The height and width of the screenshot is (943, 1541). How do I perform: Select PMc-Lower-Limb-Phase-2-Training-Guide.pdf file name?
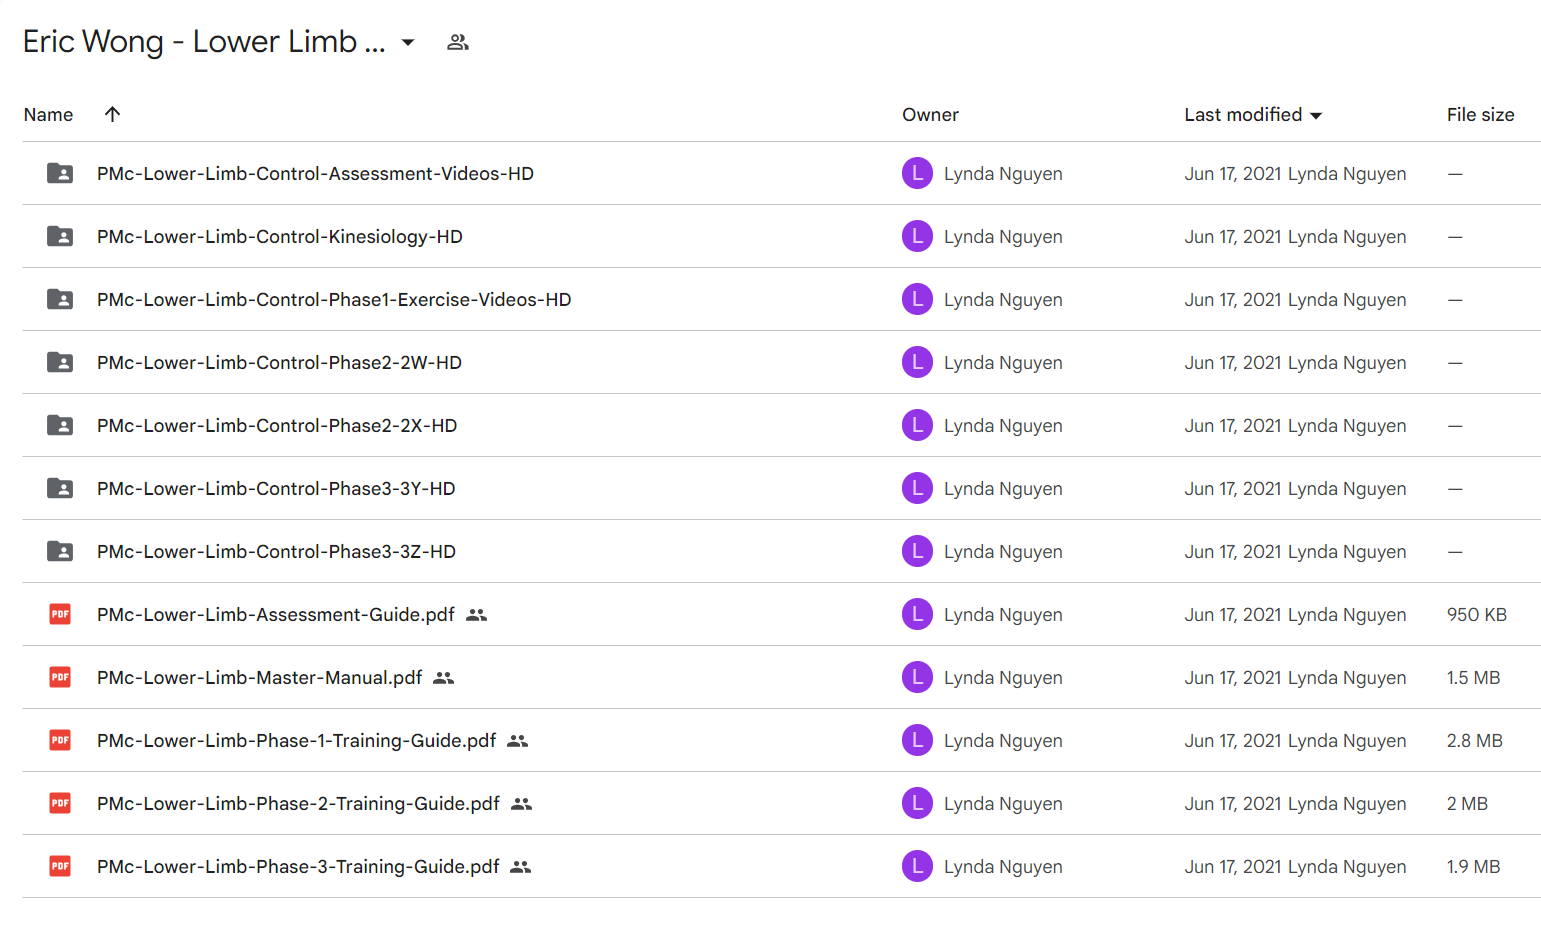pos(298,804)
